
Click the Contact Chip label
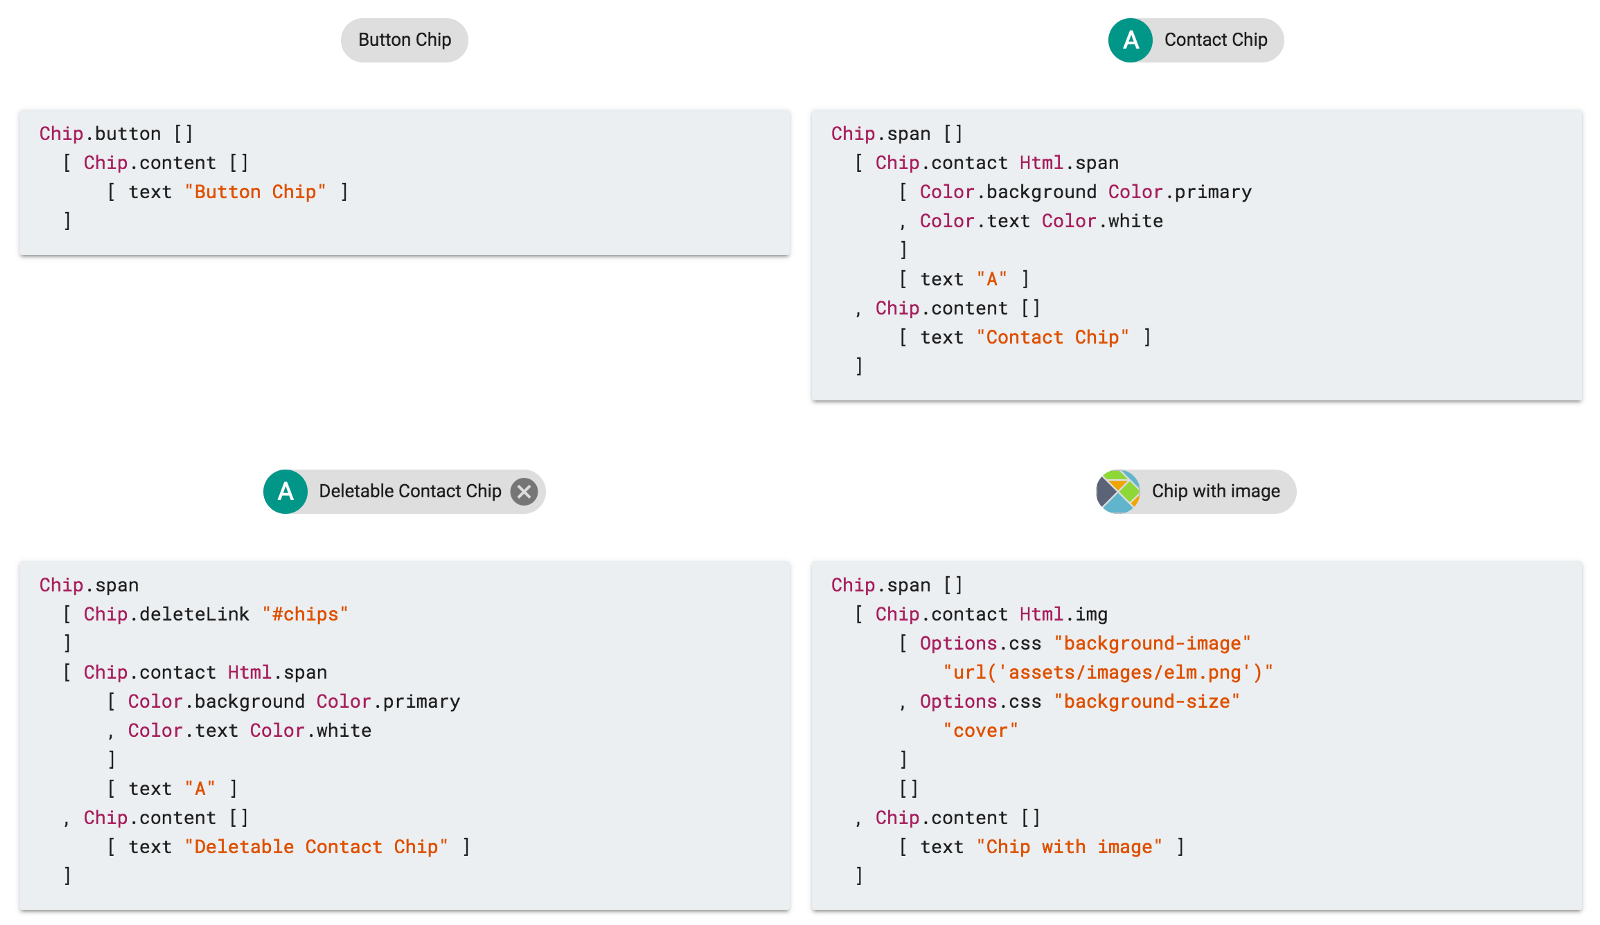coord(1215,40)
